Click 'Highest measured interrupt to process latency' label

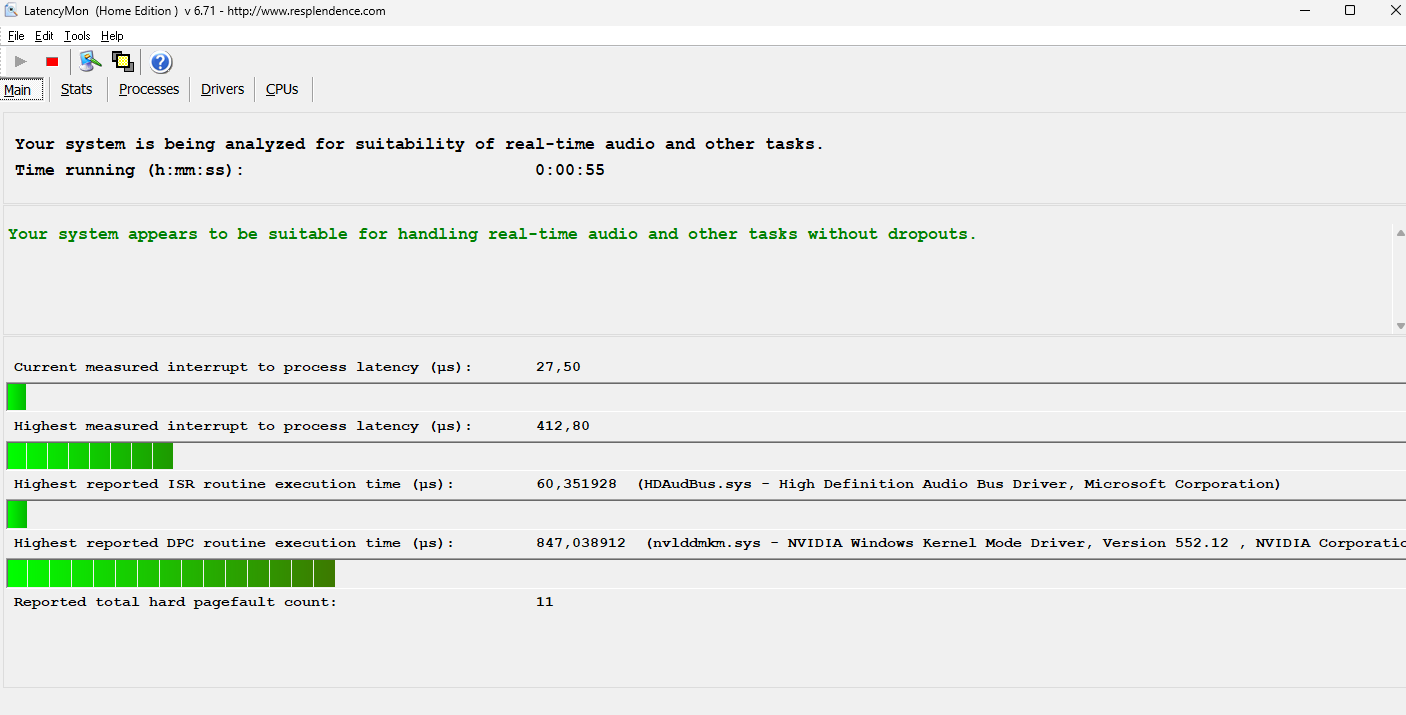click(x=243, y=426)
